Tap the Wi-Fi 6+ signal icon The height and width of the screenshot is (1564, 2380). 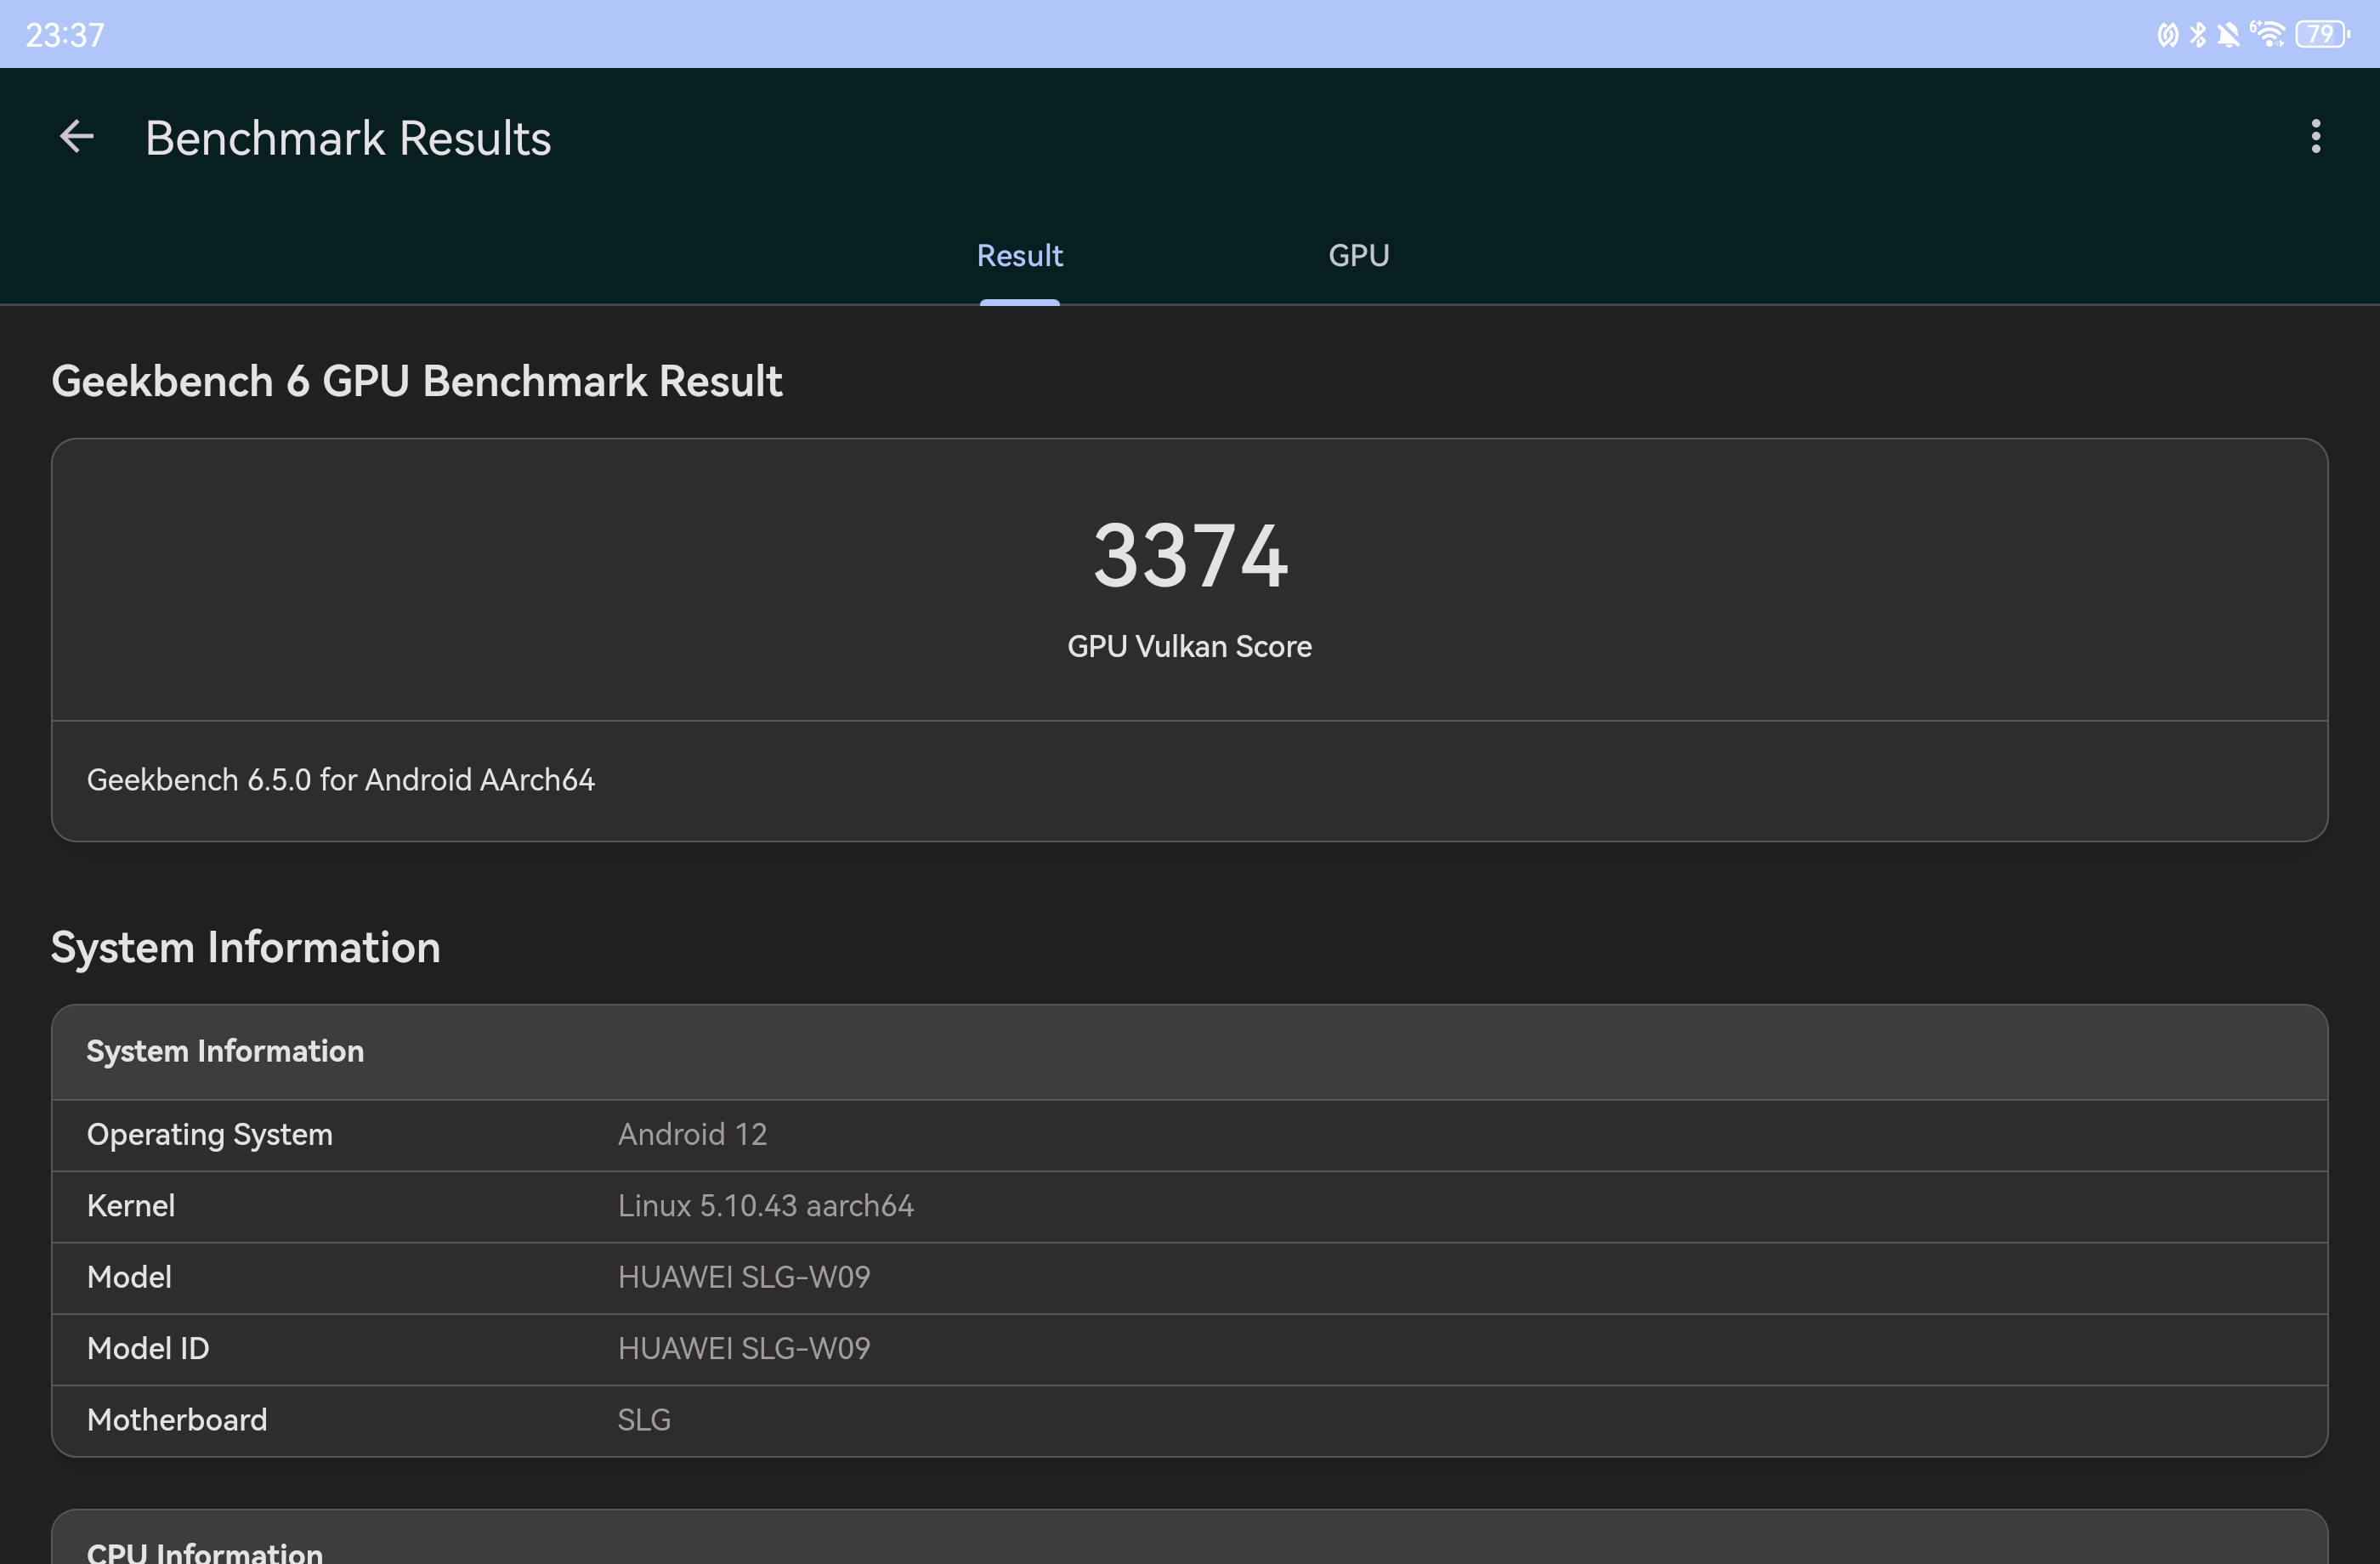(x=2267, y=35)
